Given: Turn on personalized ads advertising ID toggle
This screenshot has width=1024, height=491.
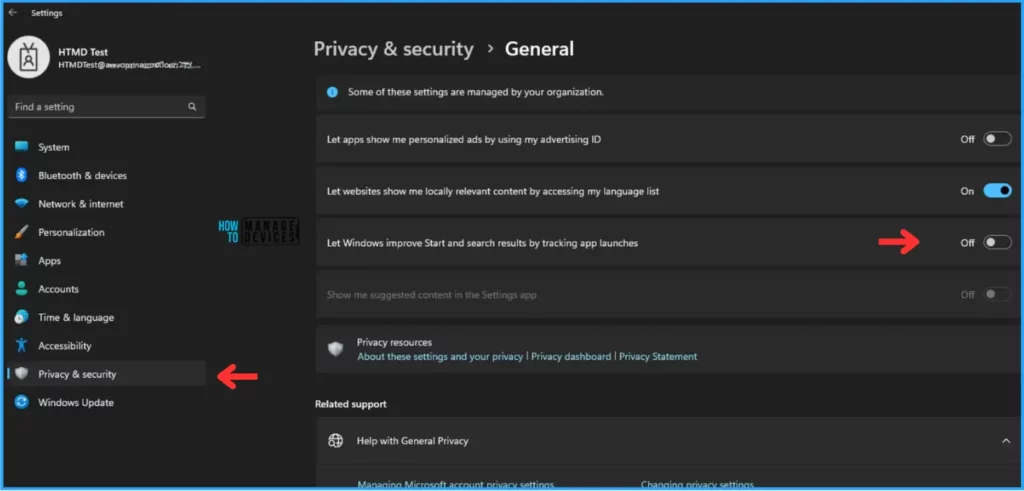Looking at the screenshot, I should point(997,139).
